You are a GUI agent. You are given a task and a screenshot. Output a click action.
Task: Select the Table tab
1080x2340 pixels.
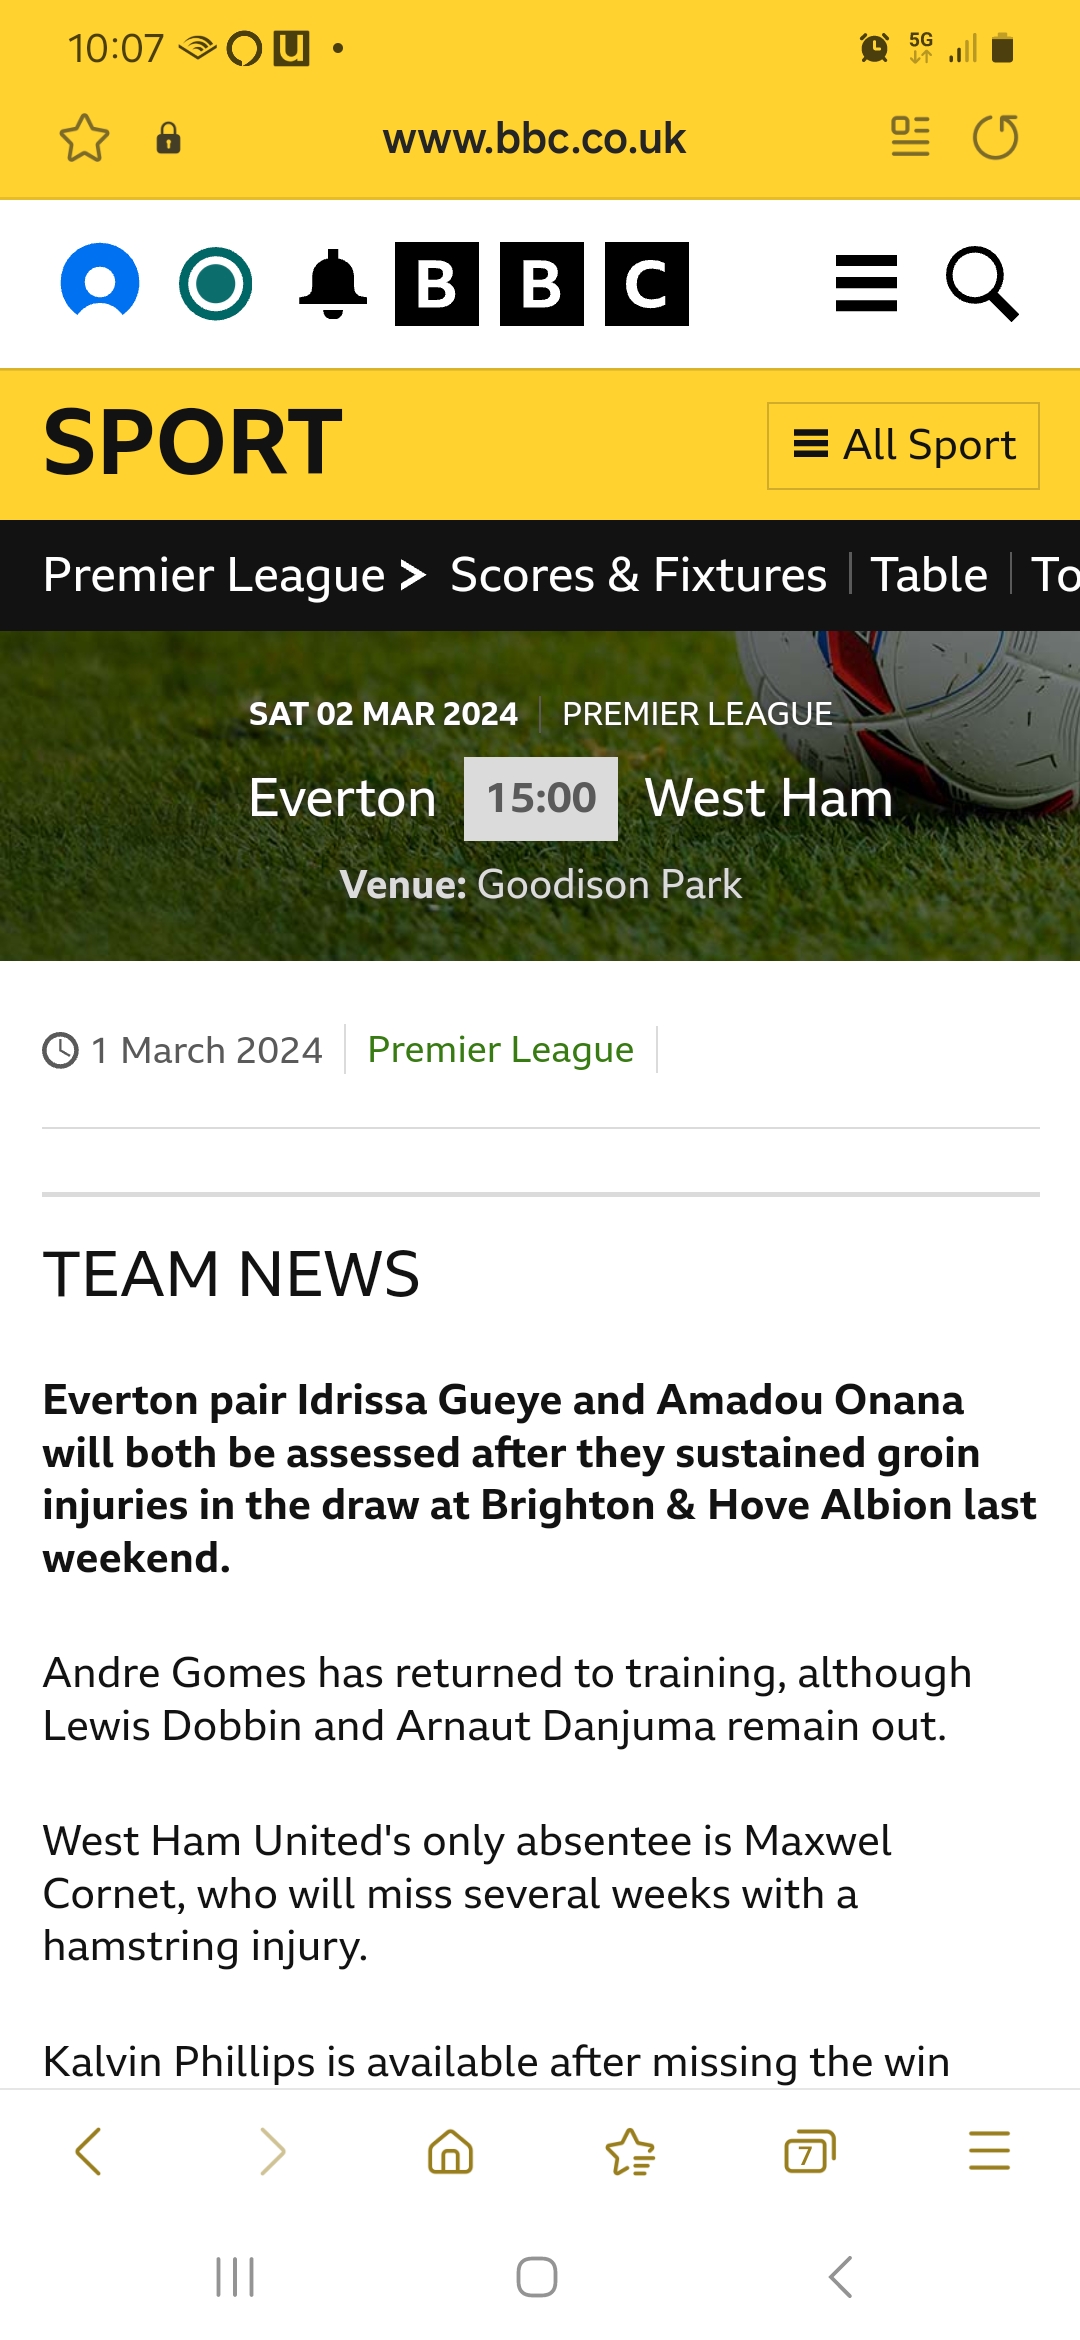point(929,575)
